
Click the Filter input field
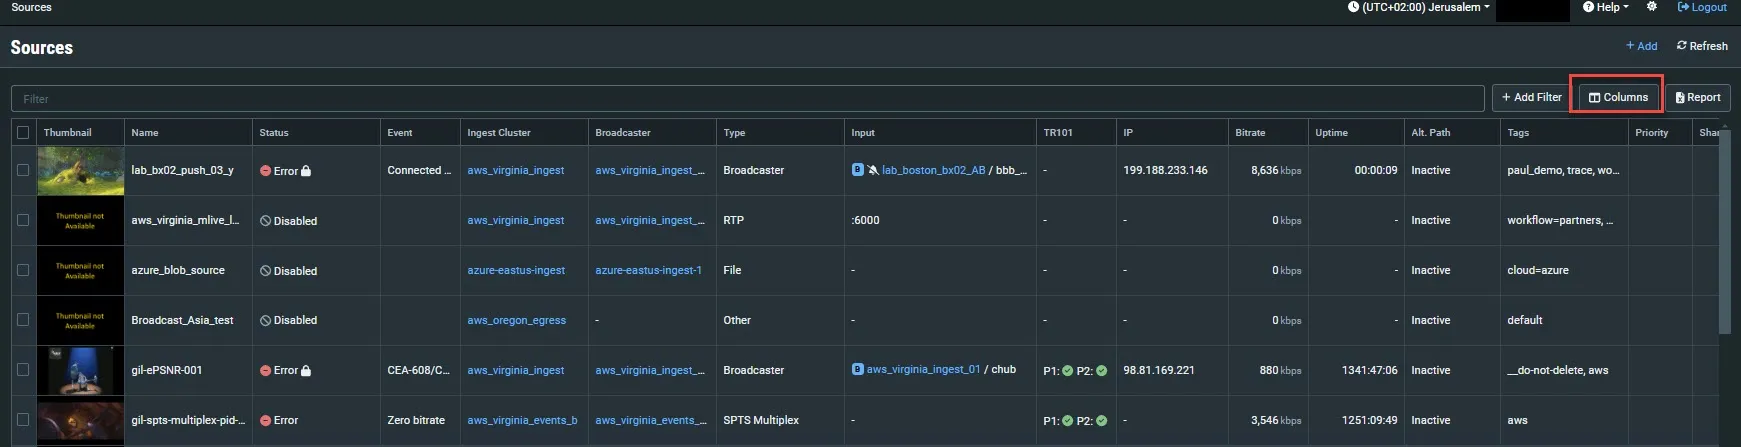[x=747, y=99]
